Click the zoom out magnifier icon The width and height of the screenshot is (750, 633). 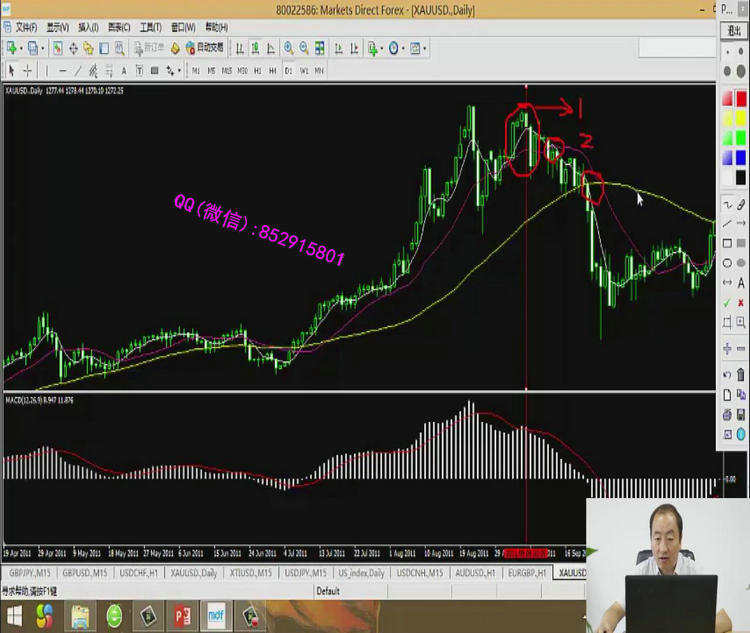(303, 48)
